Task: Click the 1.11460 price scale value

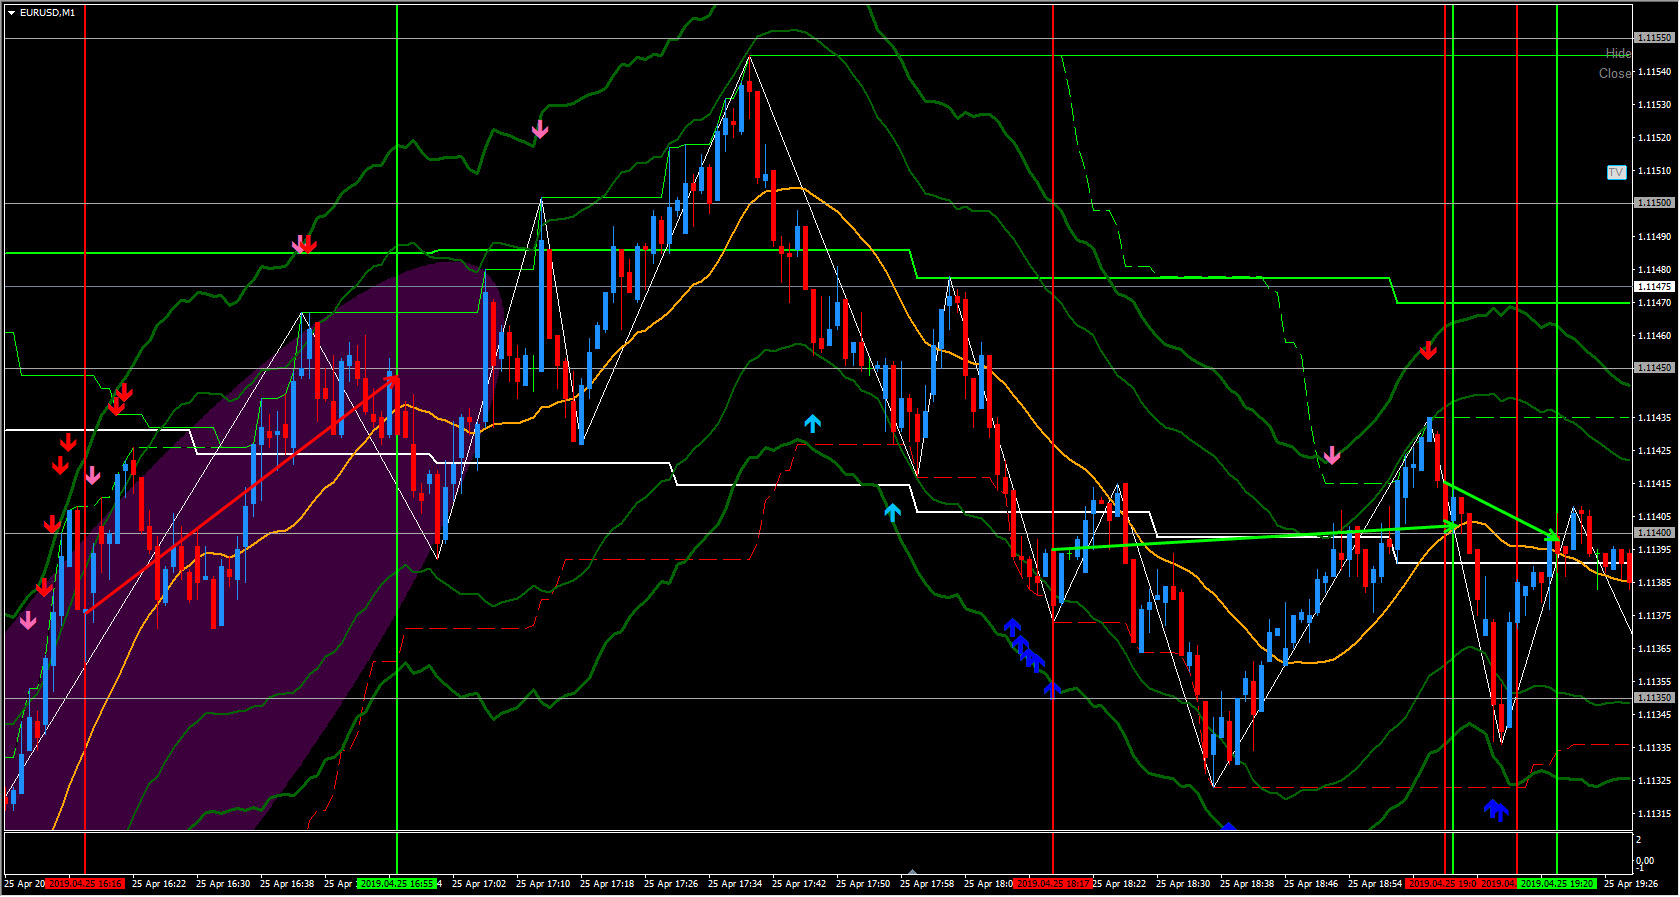Action: [x=1654, y=336]
